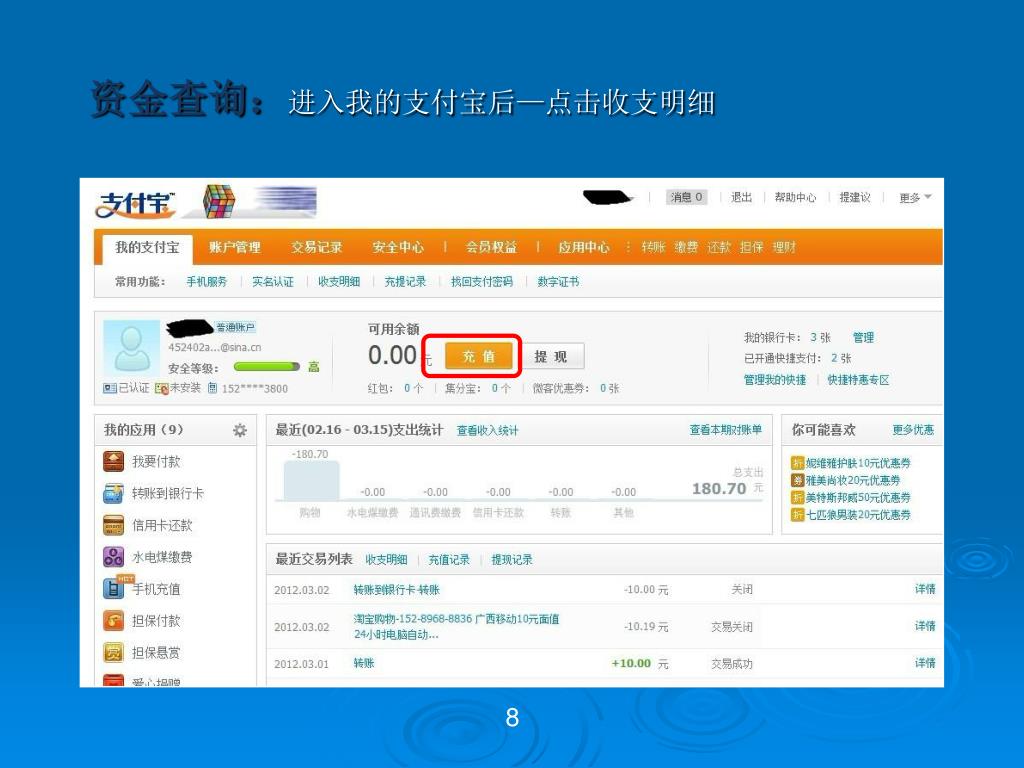Screen dimensions: 1024x768
Task: Click the Alipay logo
Action: coord(135,204)
